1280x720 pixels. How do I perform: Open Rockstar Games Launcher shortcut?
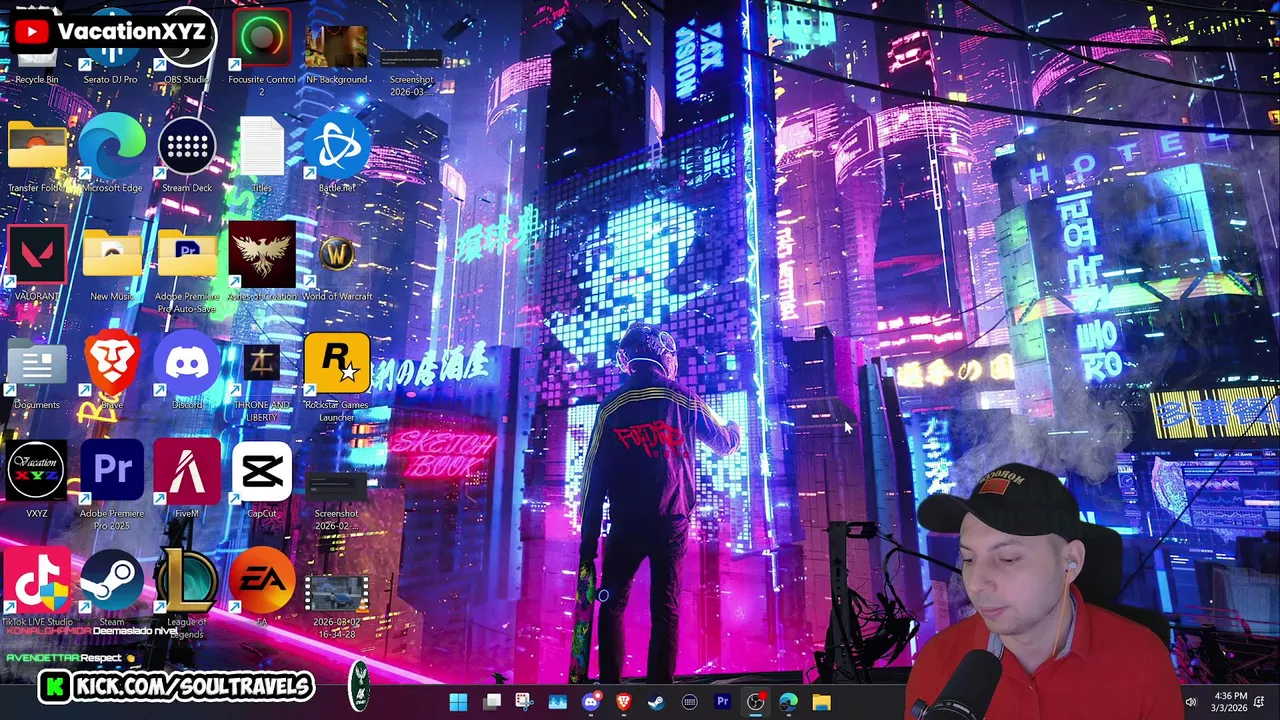click(337, 377)
